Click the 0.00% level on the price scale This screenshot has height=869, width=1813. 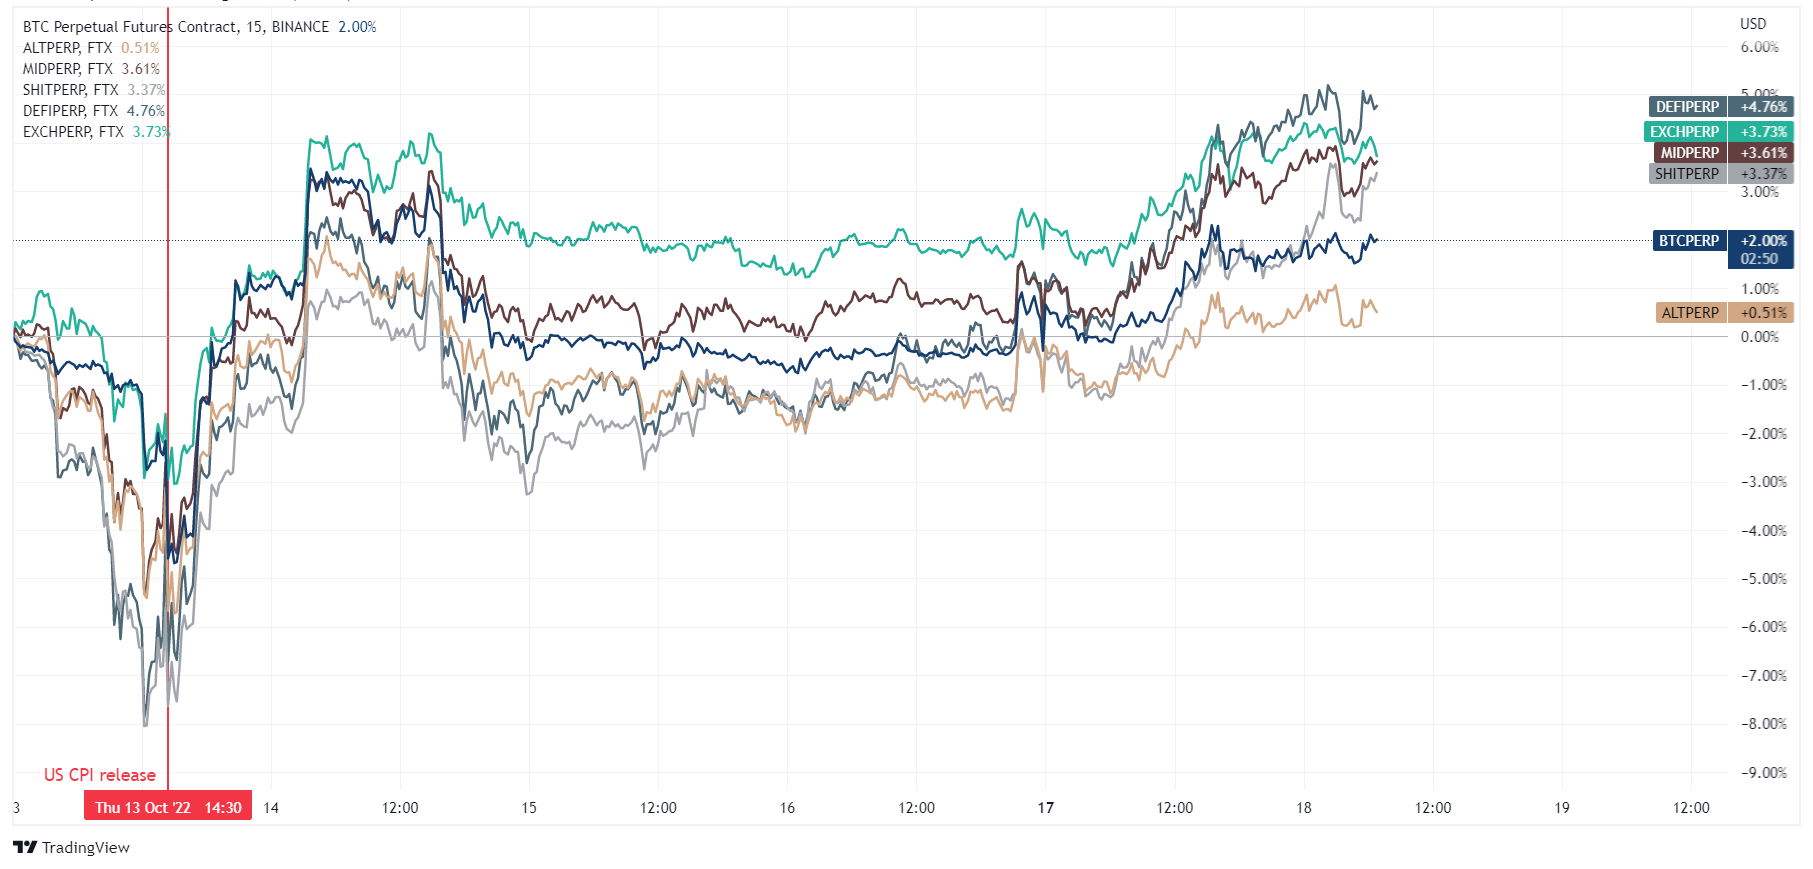(1759, 337)
